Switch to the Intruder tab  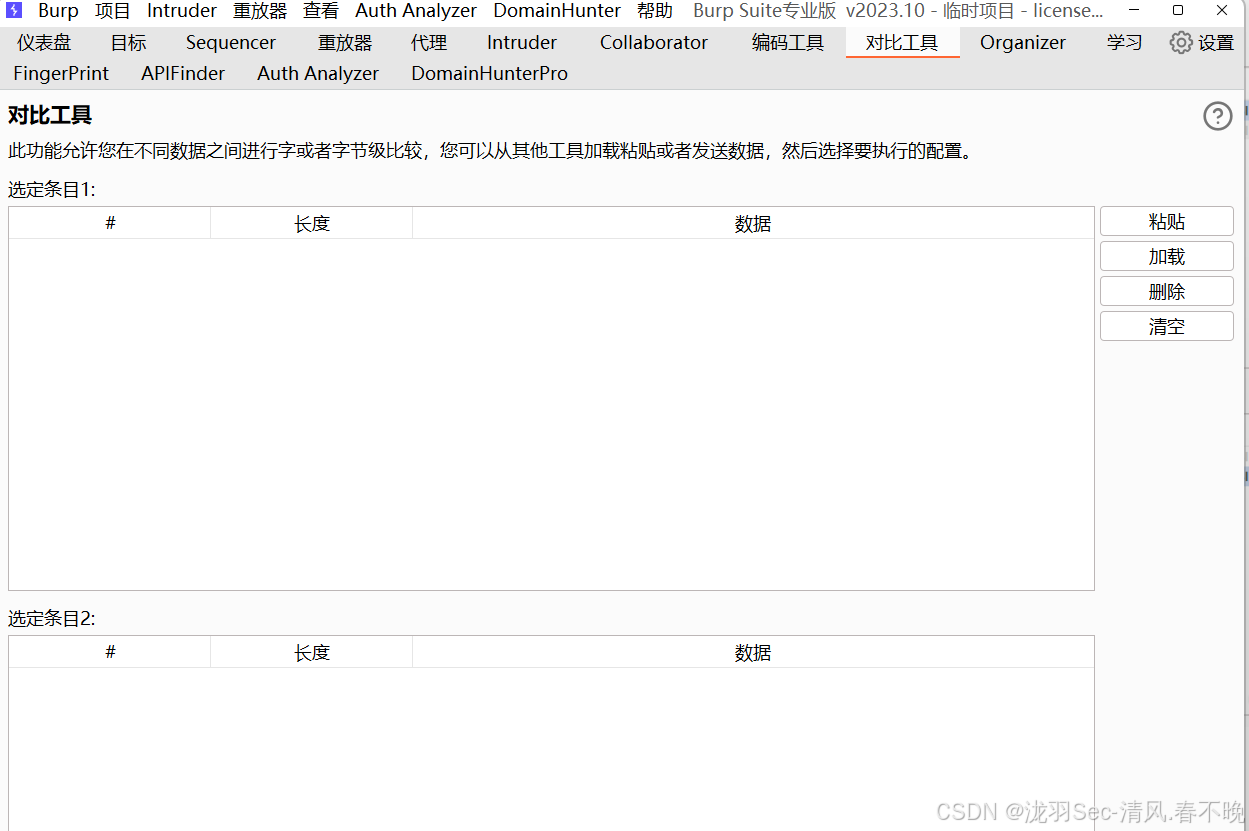click(522, 43)
